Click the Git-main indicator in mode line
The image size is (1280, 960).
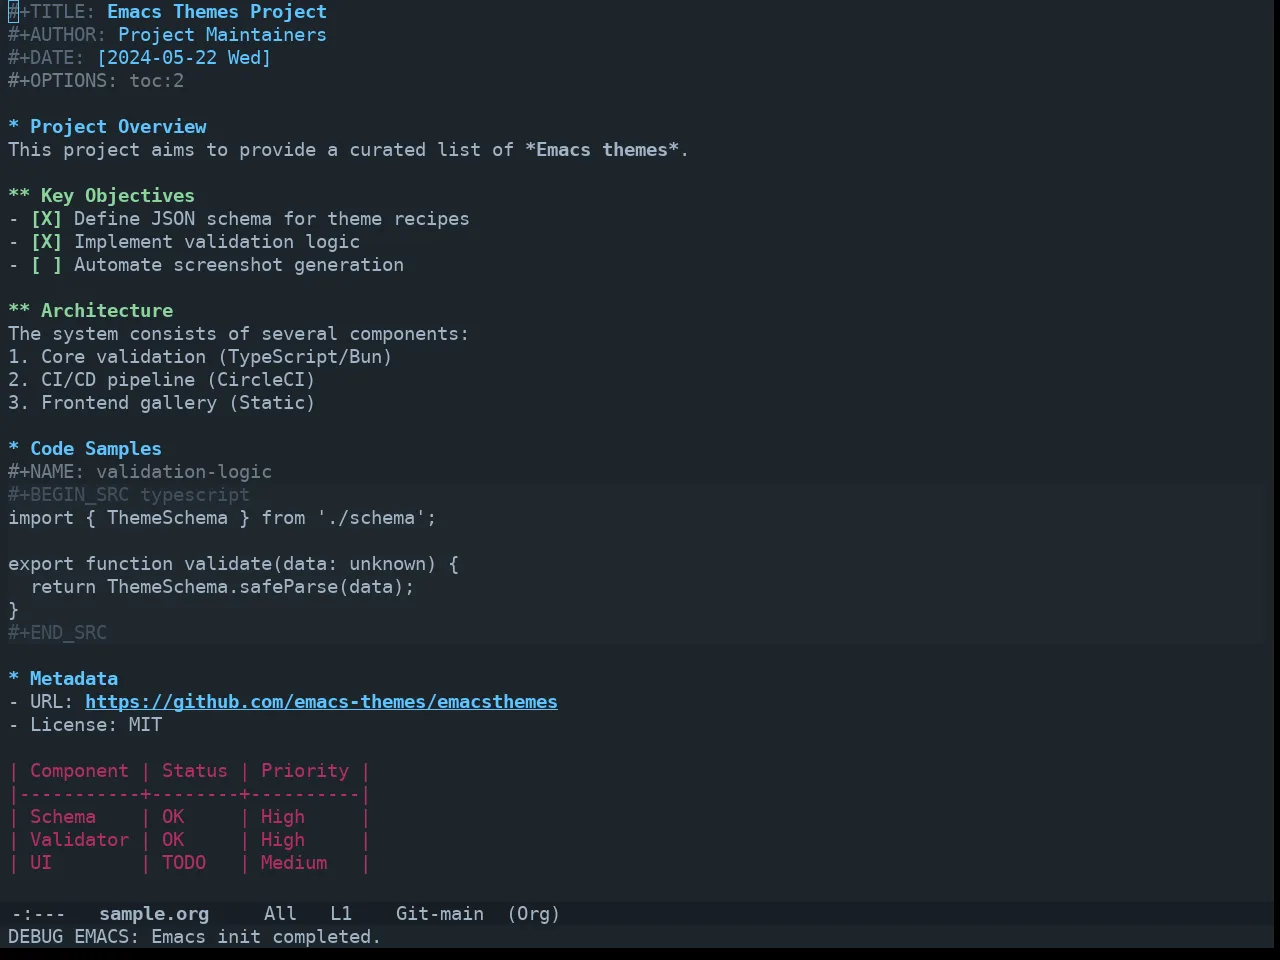click(x=440, y=914)
